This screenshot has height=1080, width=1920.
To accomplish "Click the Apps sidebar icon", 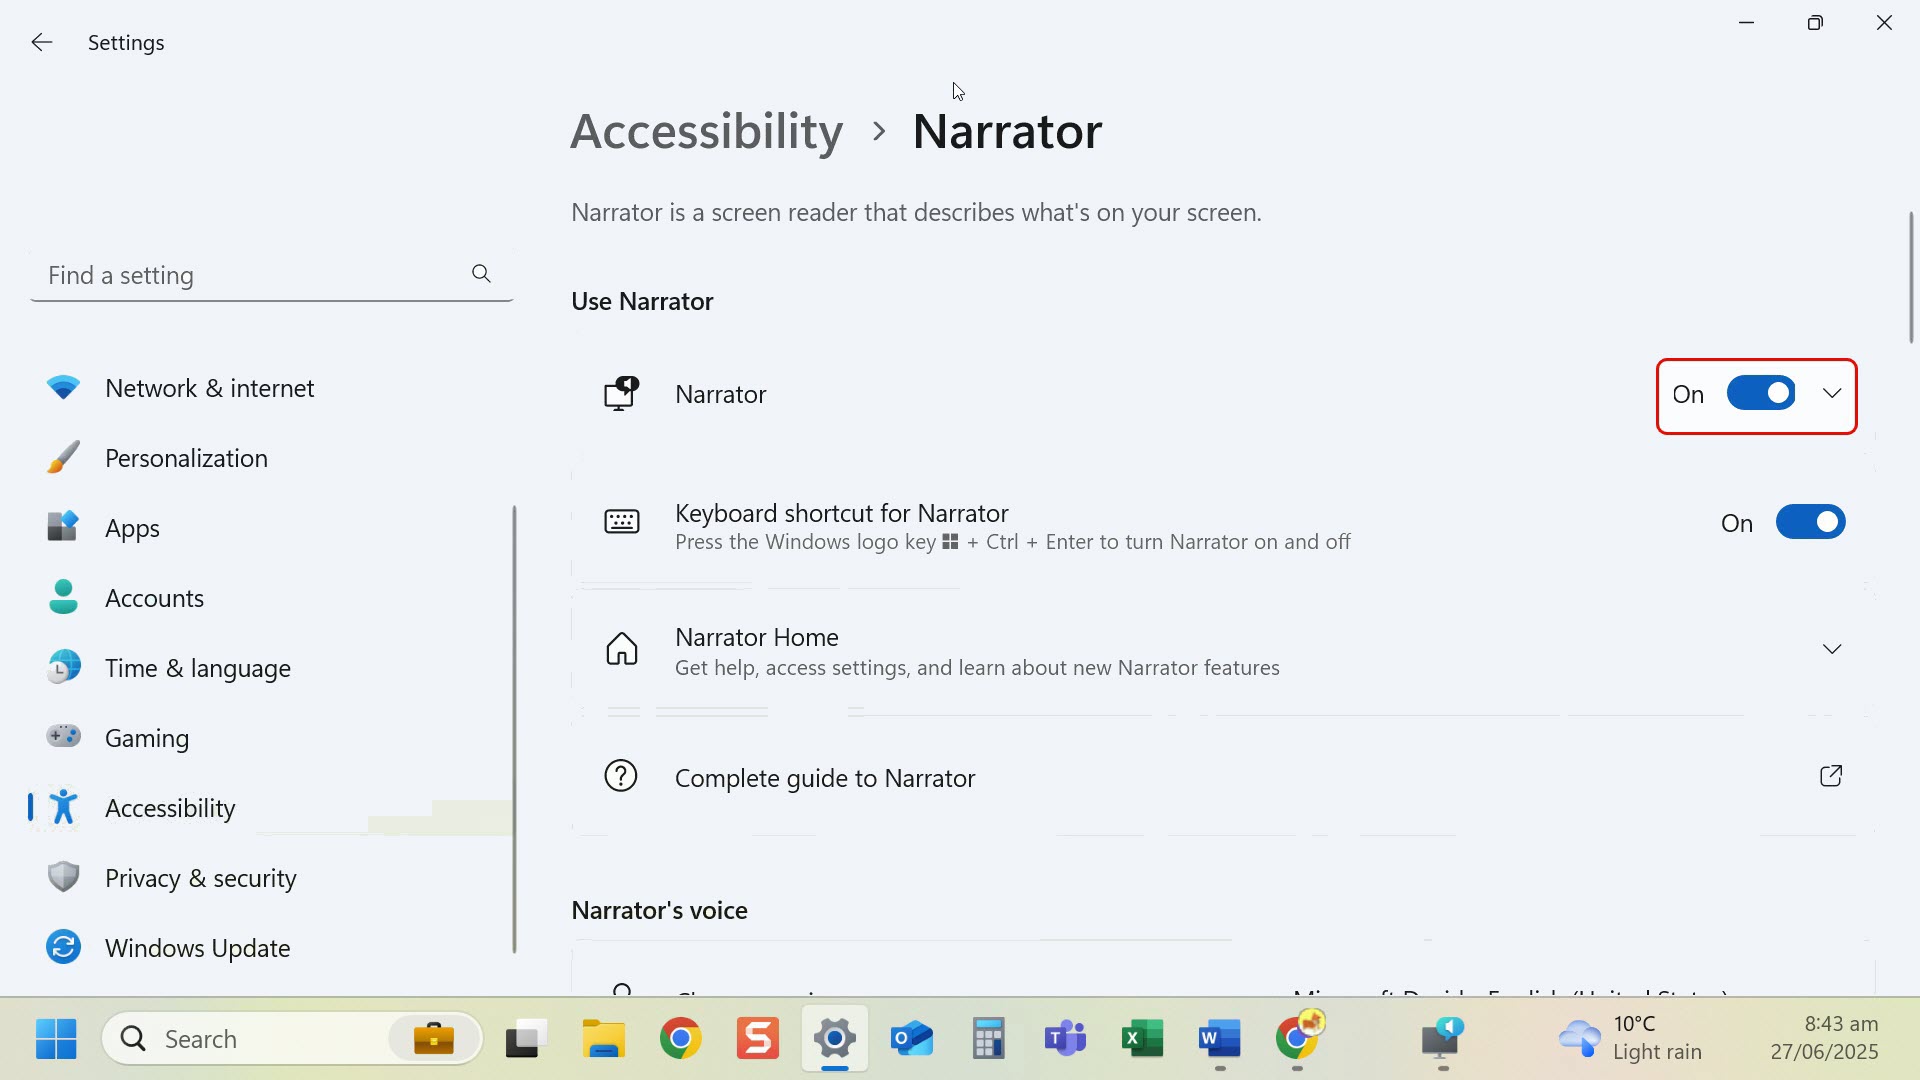I will [x=63, y=527].
